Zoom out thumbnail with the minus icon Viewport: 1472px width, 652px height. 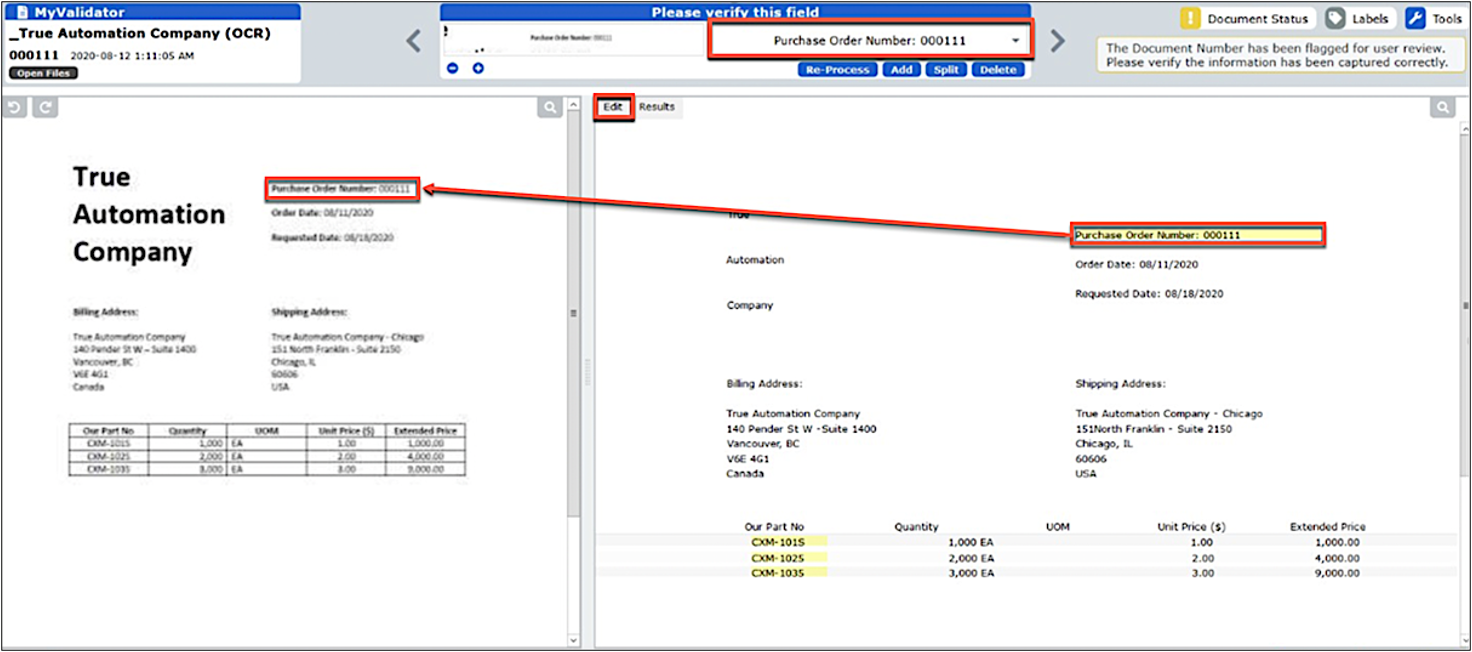pyautogui.click(x=453, y=68)
